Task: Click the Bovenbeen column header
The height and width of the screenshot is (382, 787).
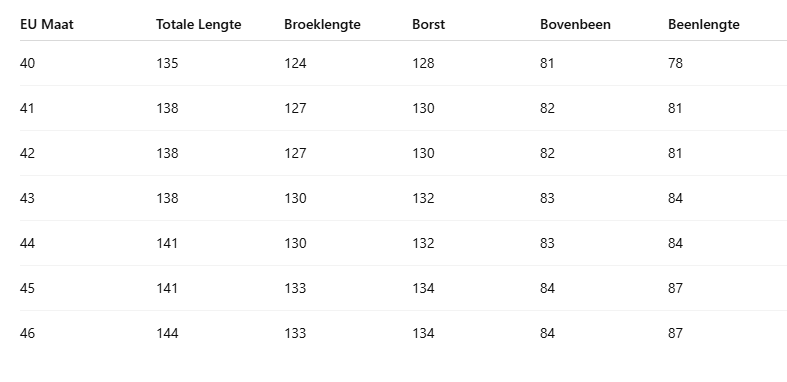Action: (x=575, y=24)
